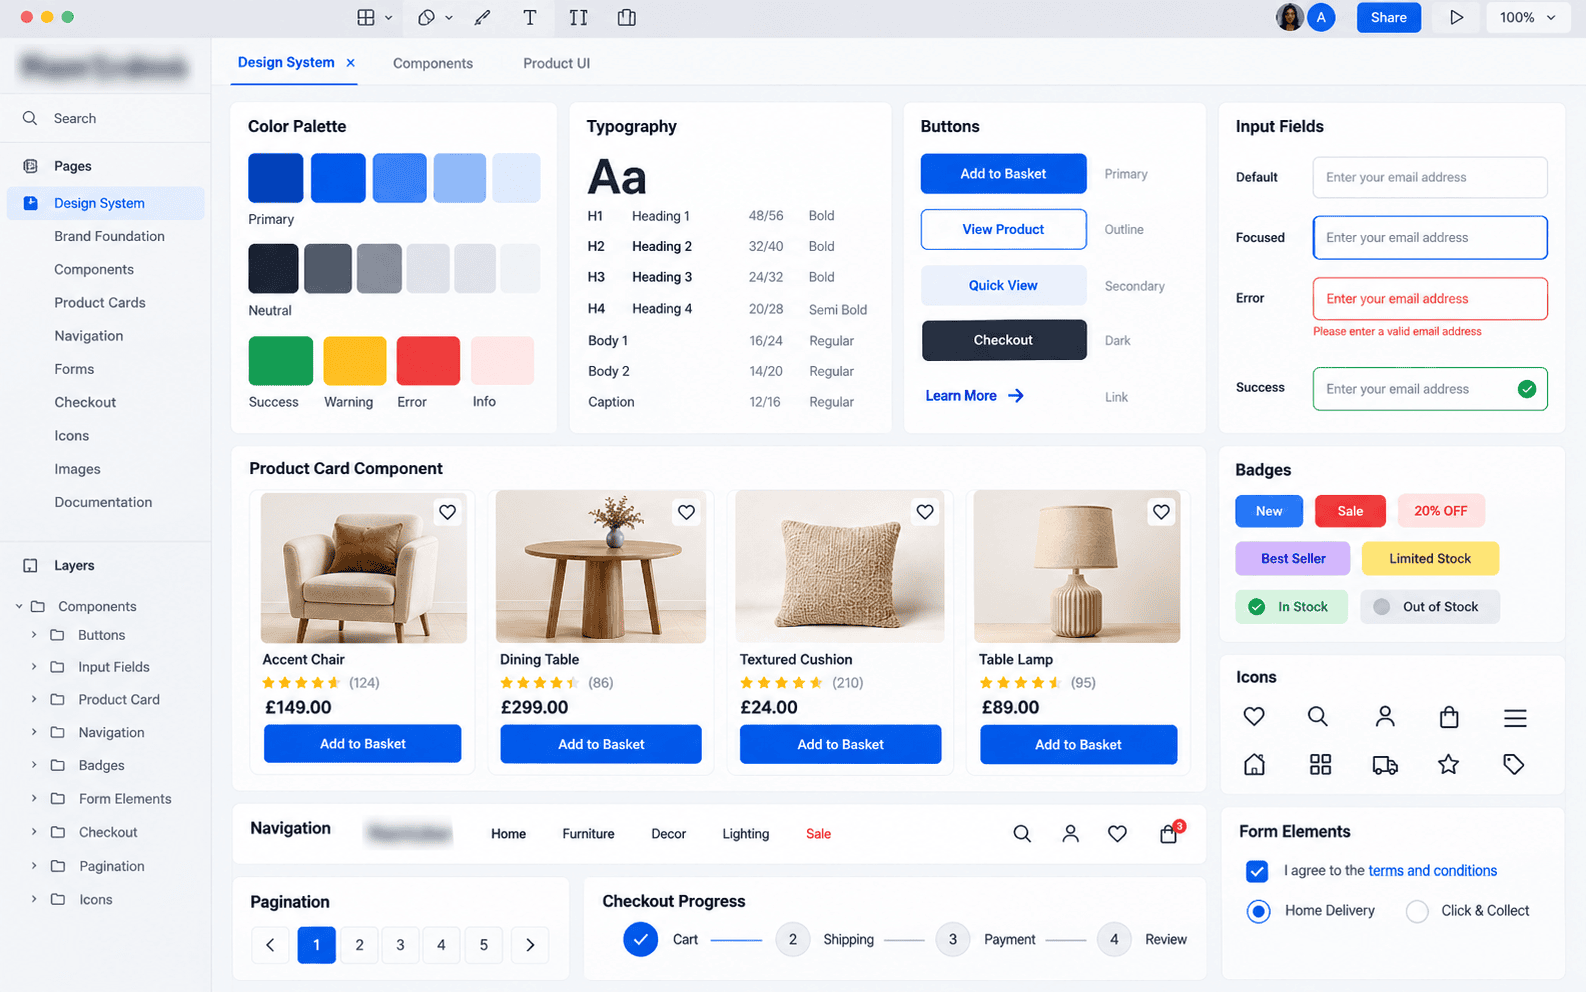Image resolution: width=1586 pixels, height=992 pixels.
Task: Click the heart on the Accent Chair card
Action: tap(447, 512)
